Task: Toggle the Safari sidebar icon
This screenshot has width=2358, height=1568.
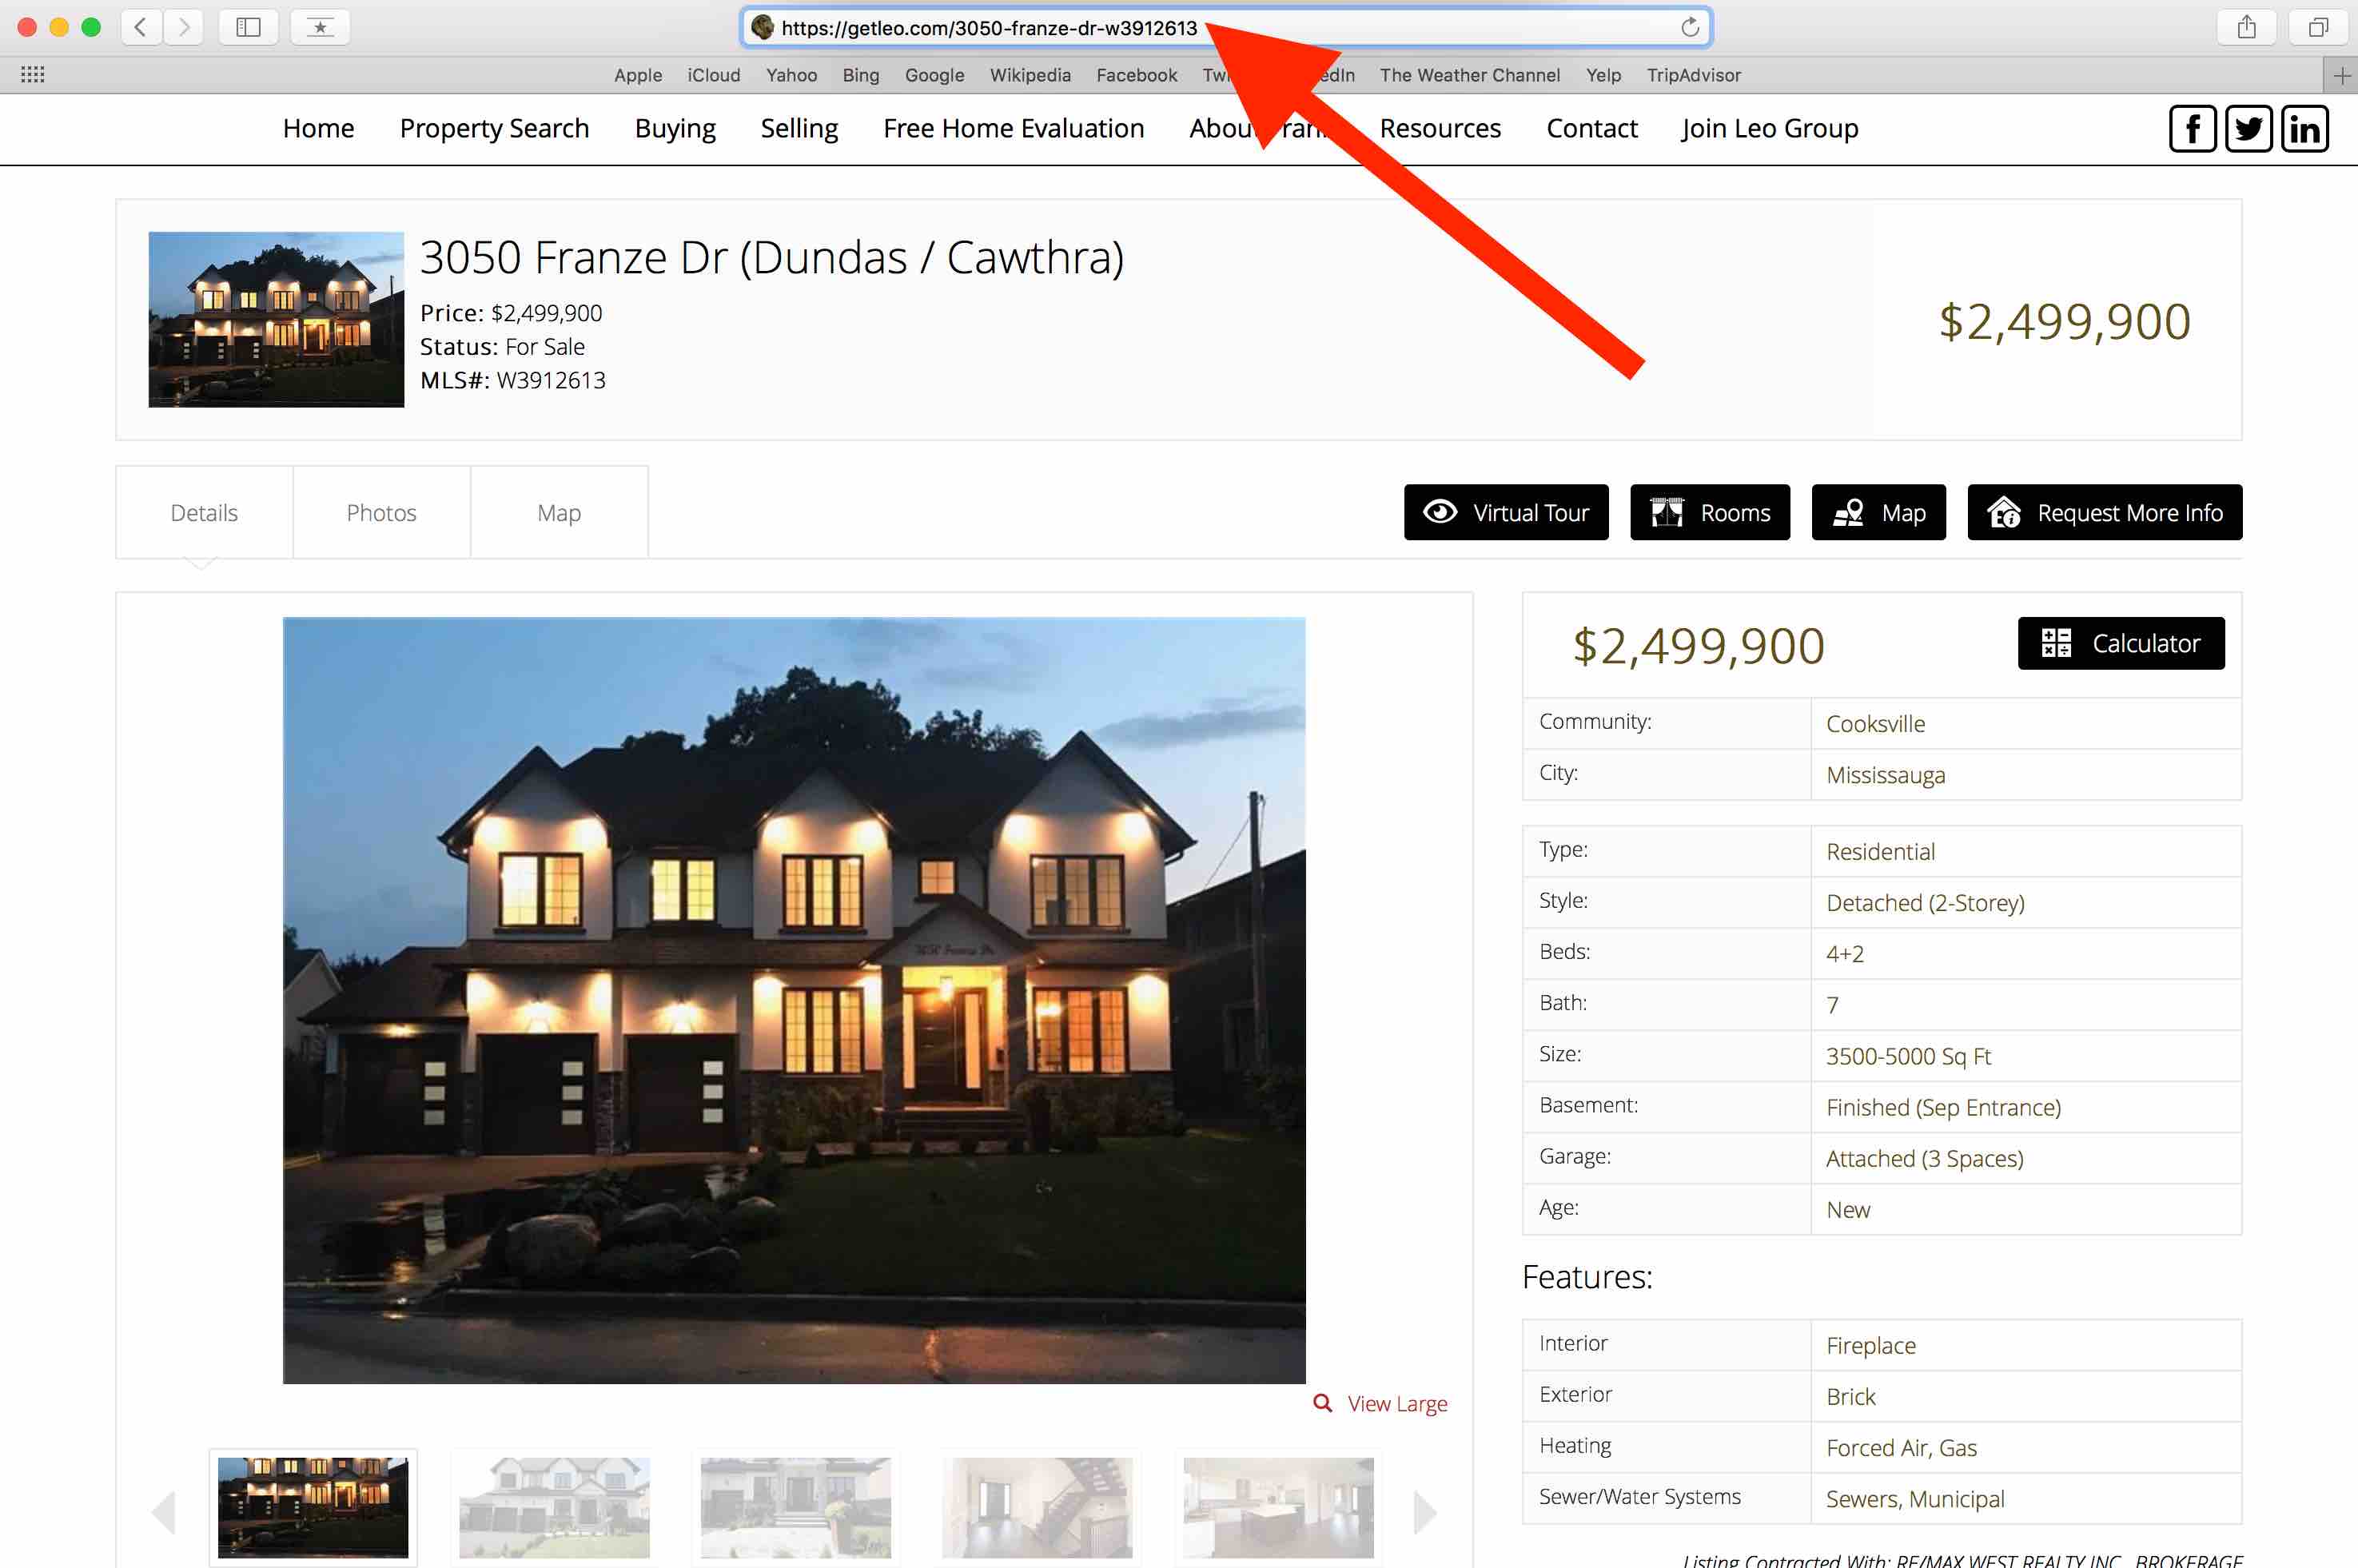Action: pyautogui.click(x=248, y=27)
